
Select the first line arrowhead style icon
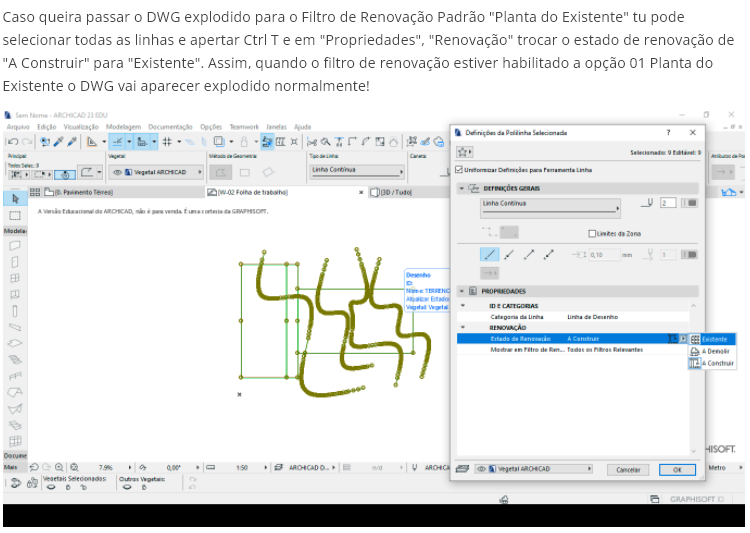coord(489,255)
